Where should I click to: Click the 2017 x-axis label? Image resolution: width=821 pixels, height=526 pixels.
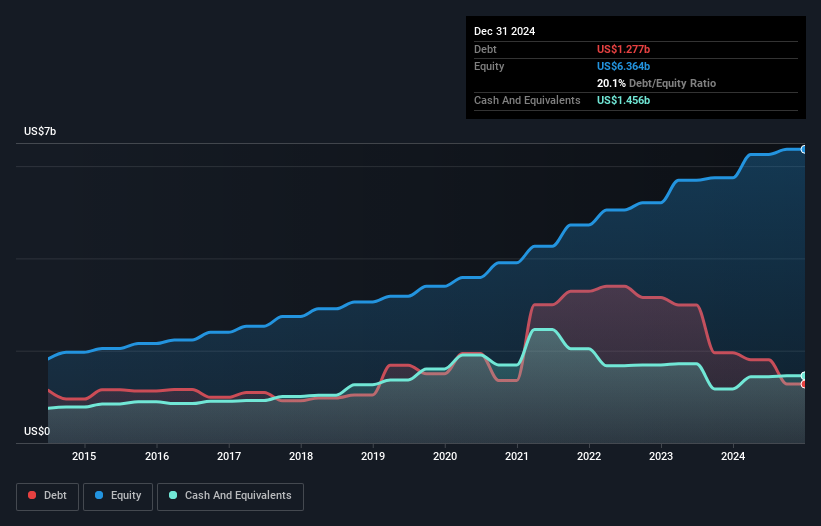pos(229,456)
